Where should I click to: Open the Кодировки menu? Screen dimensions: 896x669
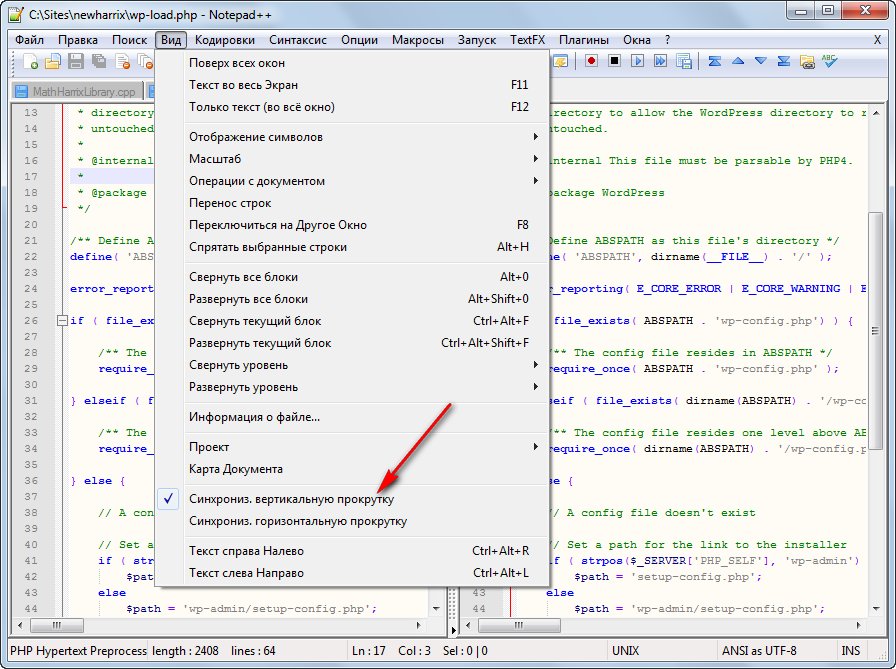(x=224, y=40)
